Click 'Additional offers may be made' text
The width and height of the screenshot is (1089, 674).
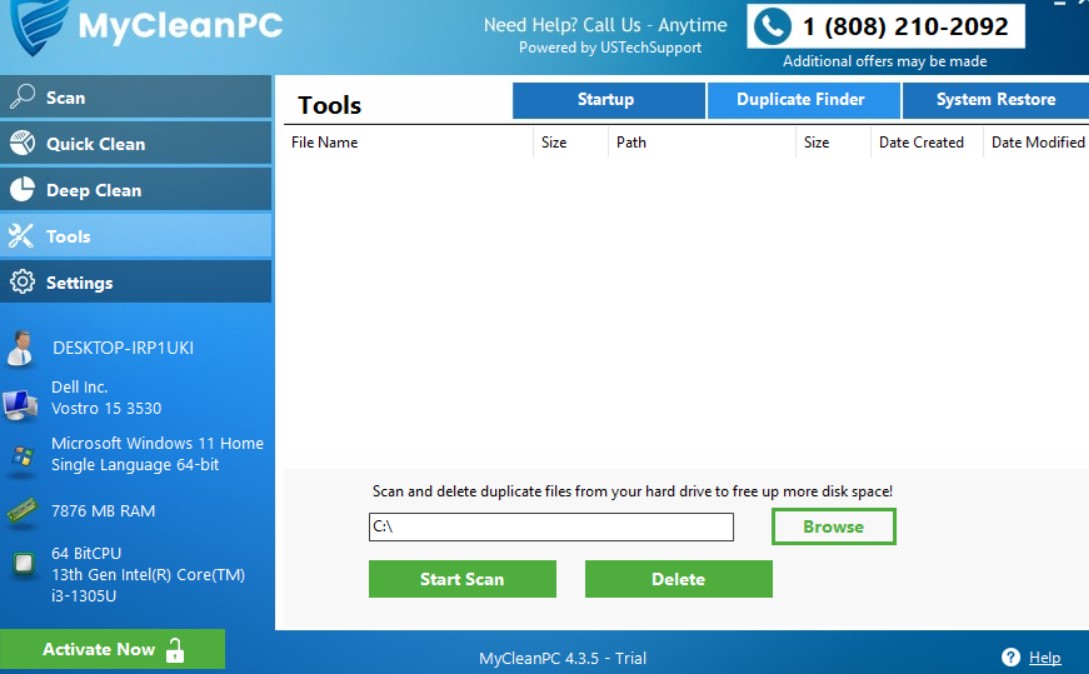[885, 61]
